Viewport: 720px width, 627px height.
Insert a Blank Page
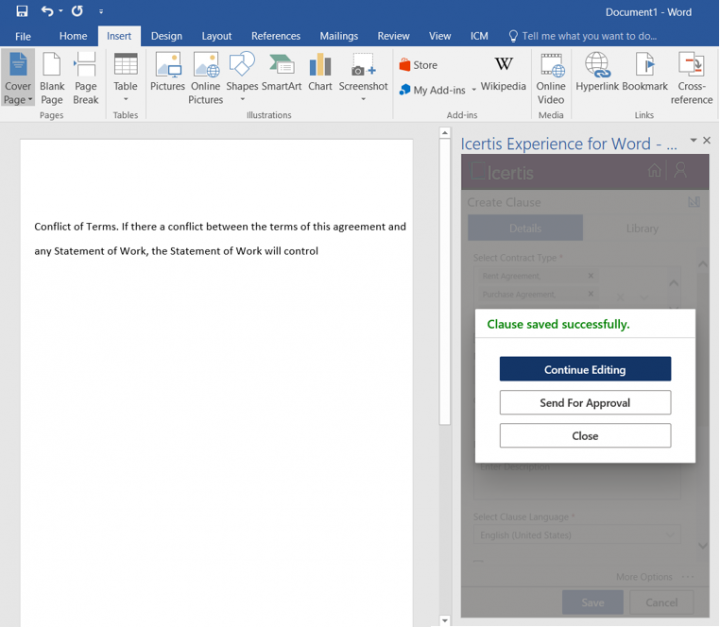[52, 78]
